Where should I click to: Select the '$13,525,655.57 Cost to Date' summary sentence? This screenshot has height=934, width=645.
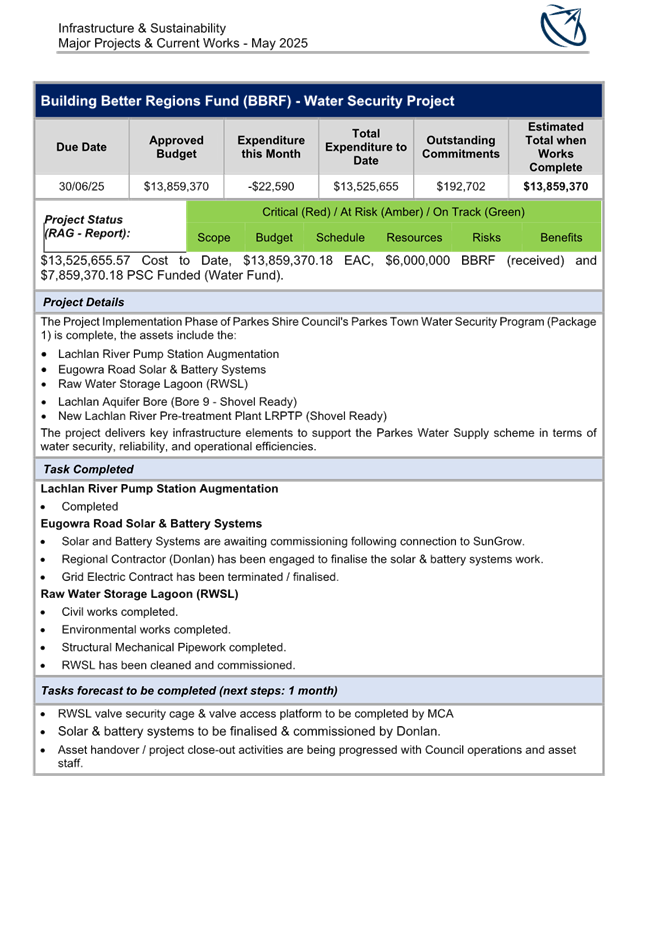pos(319,268)
